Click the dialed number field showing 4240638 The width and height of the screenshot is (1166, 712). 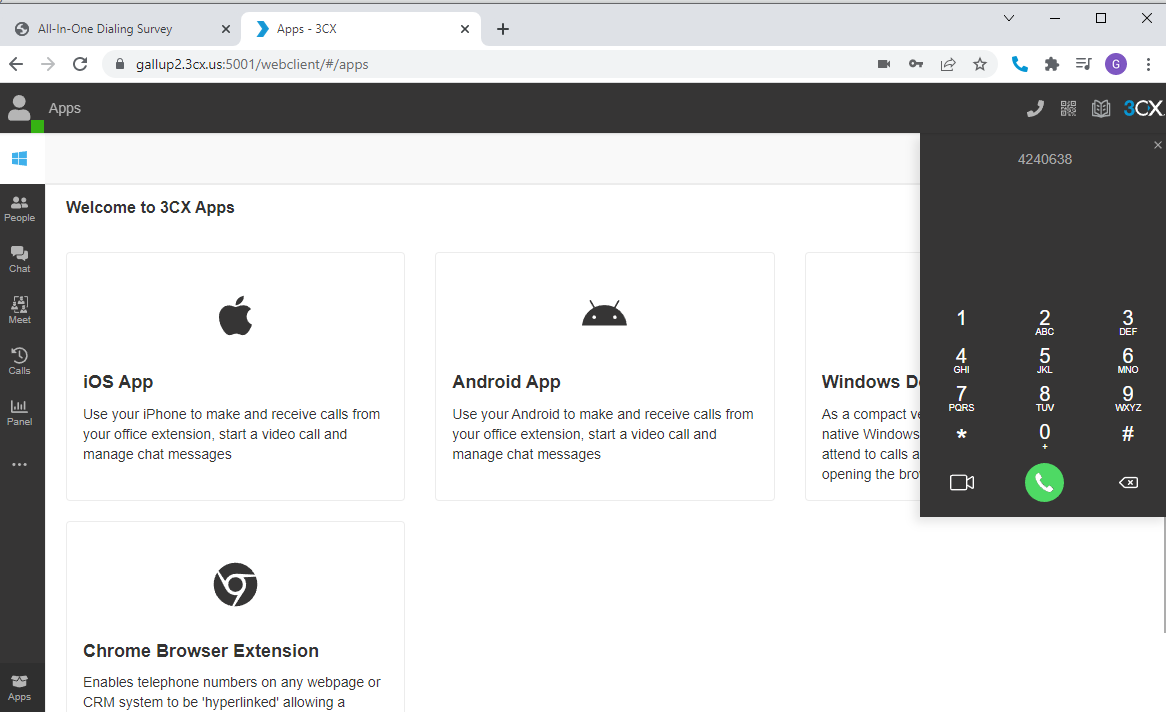[1044, 159]
